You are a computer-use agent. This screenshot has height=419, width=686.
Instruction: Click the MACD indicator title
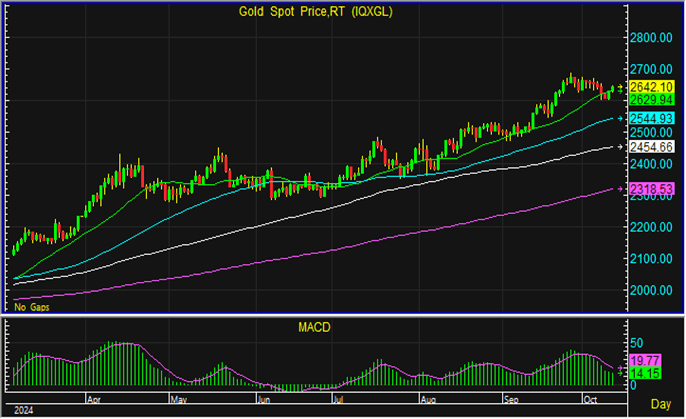[x=314, y=327]
